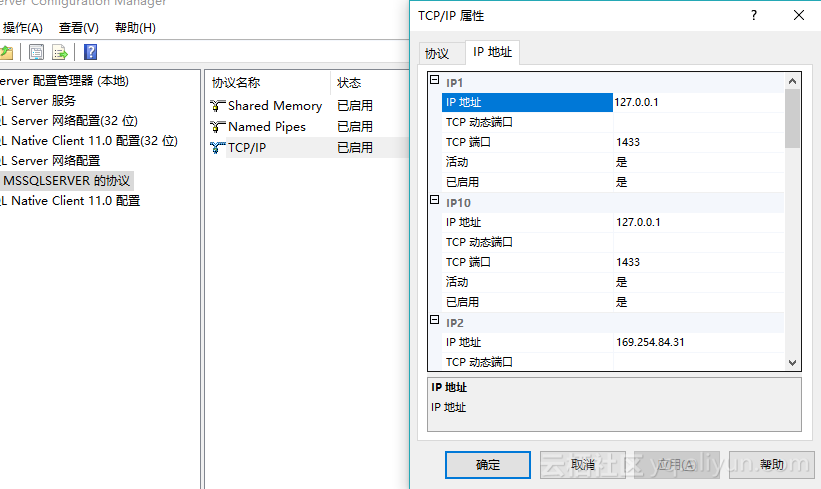Select the MSSQLSERVER 的协议 node

click(x=66, y=181)
